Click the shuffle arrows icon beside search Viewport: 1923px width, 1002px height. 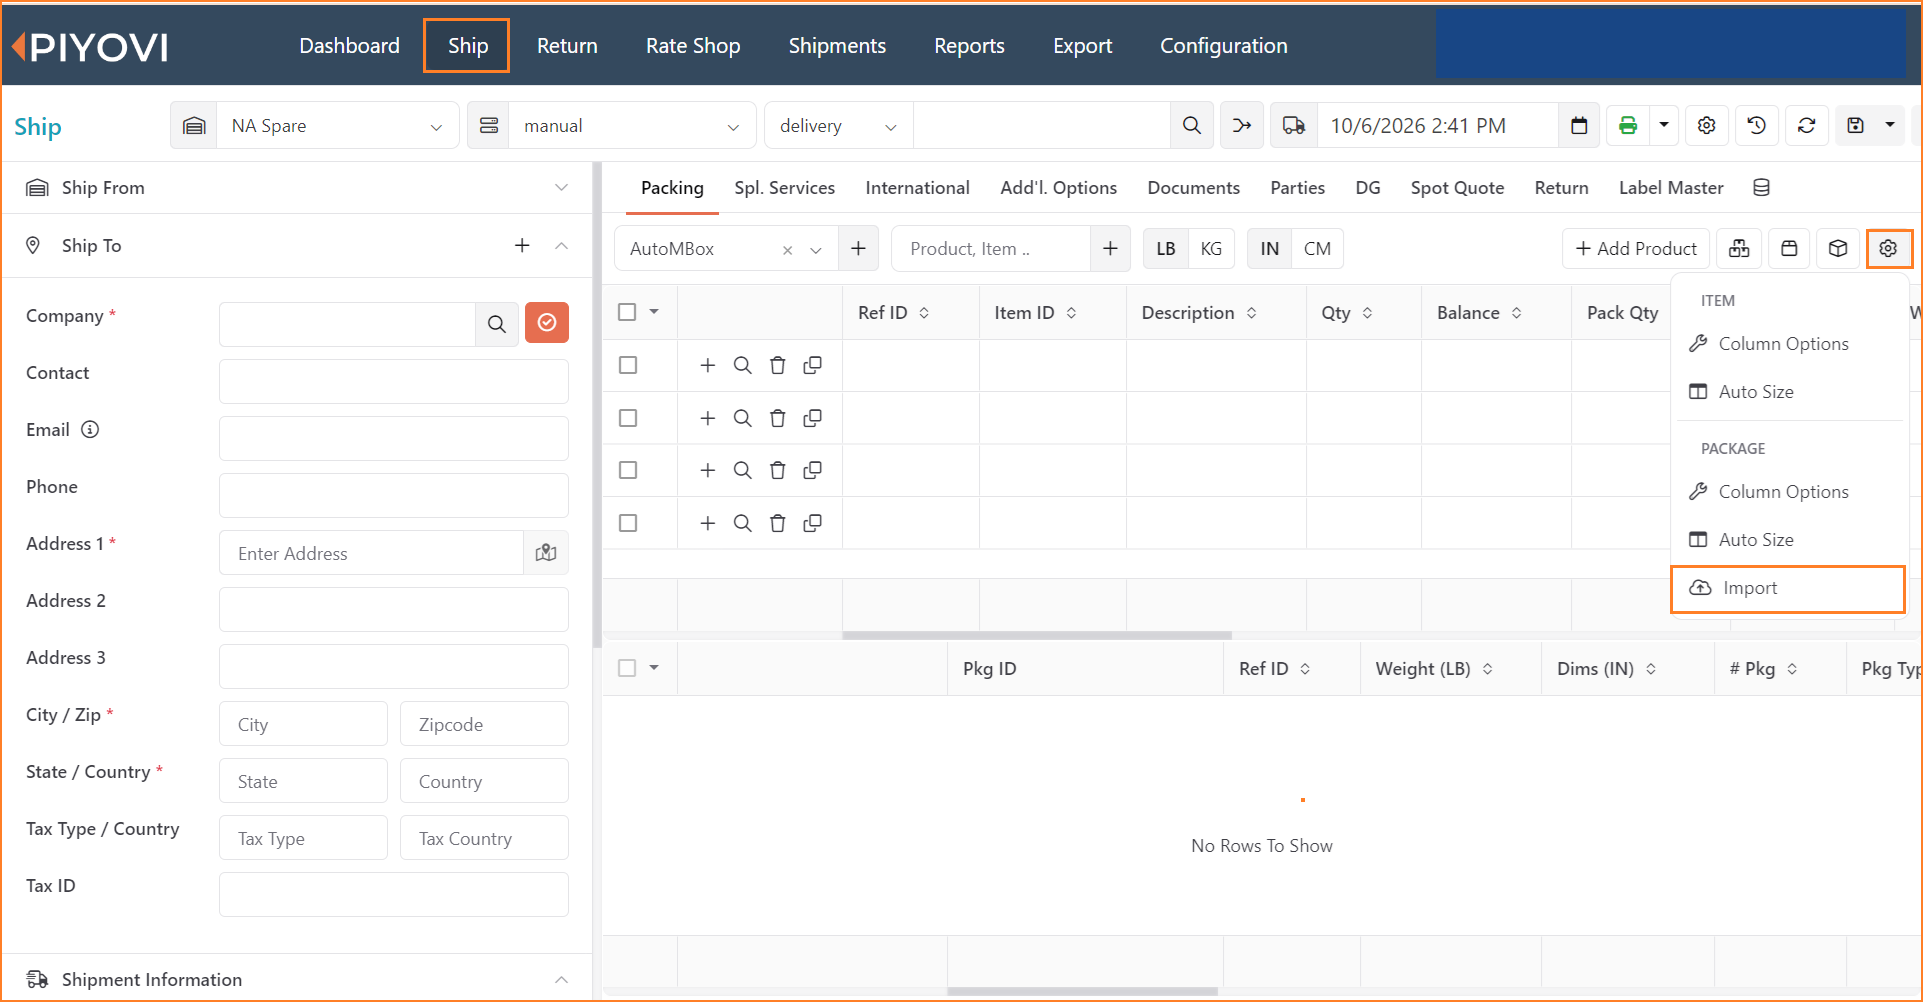pyautogui.click(x=1242, y=125)
